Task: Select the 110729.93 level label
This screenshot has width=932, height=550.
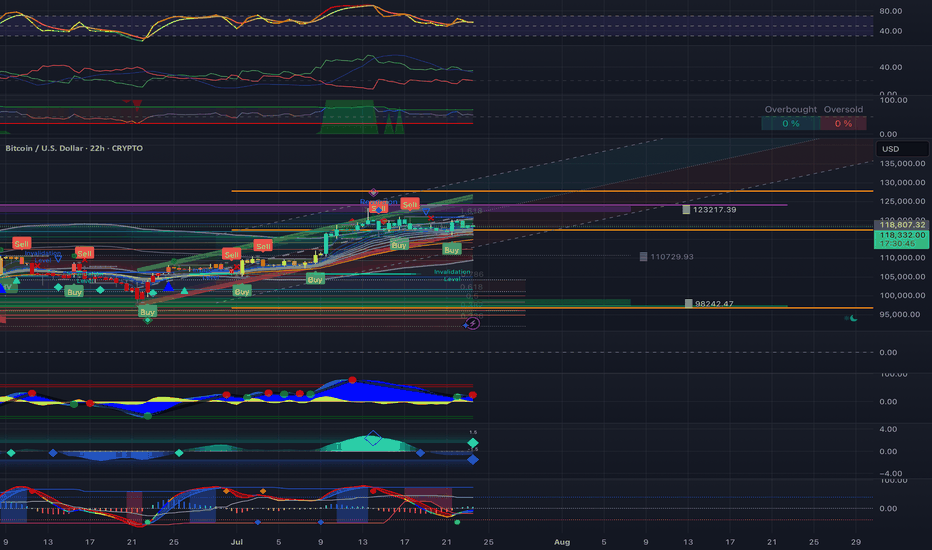Action: [x=672, y=257]
